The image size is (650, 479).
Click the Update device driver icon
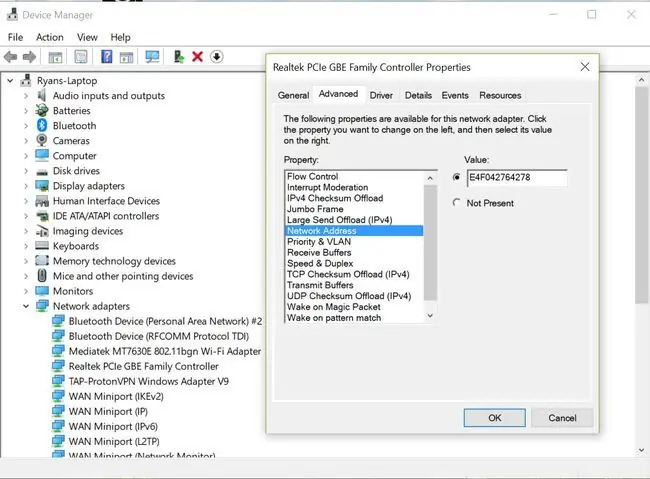click(179, 56)
